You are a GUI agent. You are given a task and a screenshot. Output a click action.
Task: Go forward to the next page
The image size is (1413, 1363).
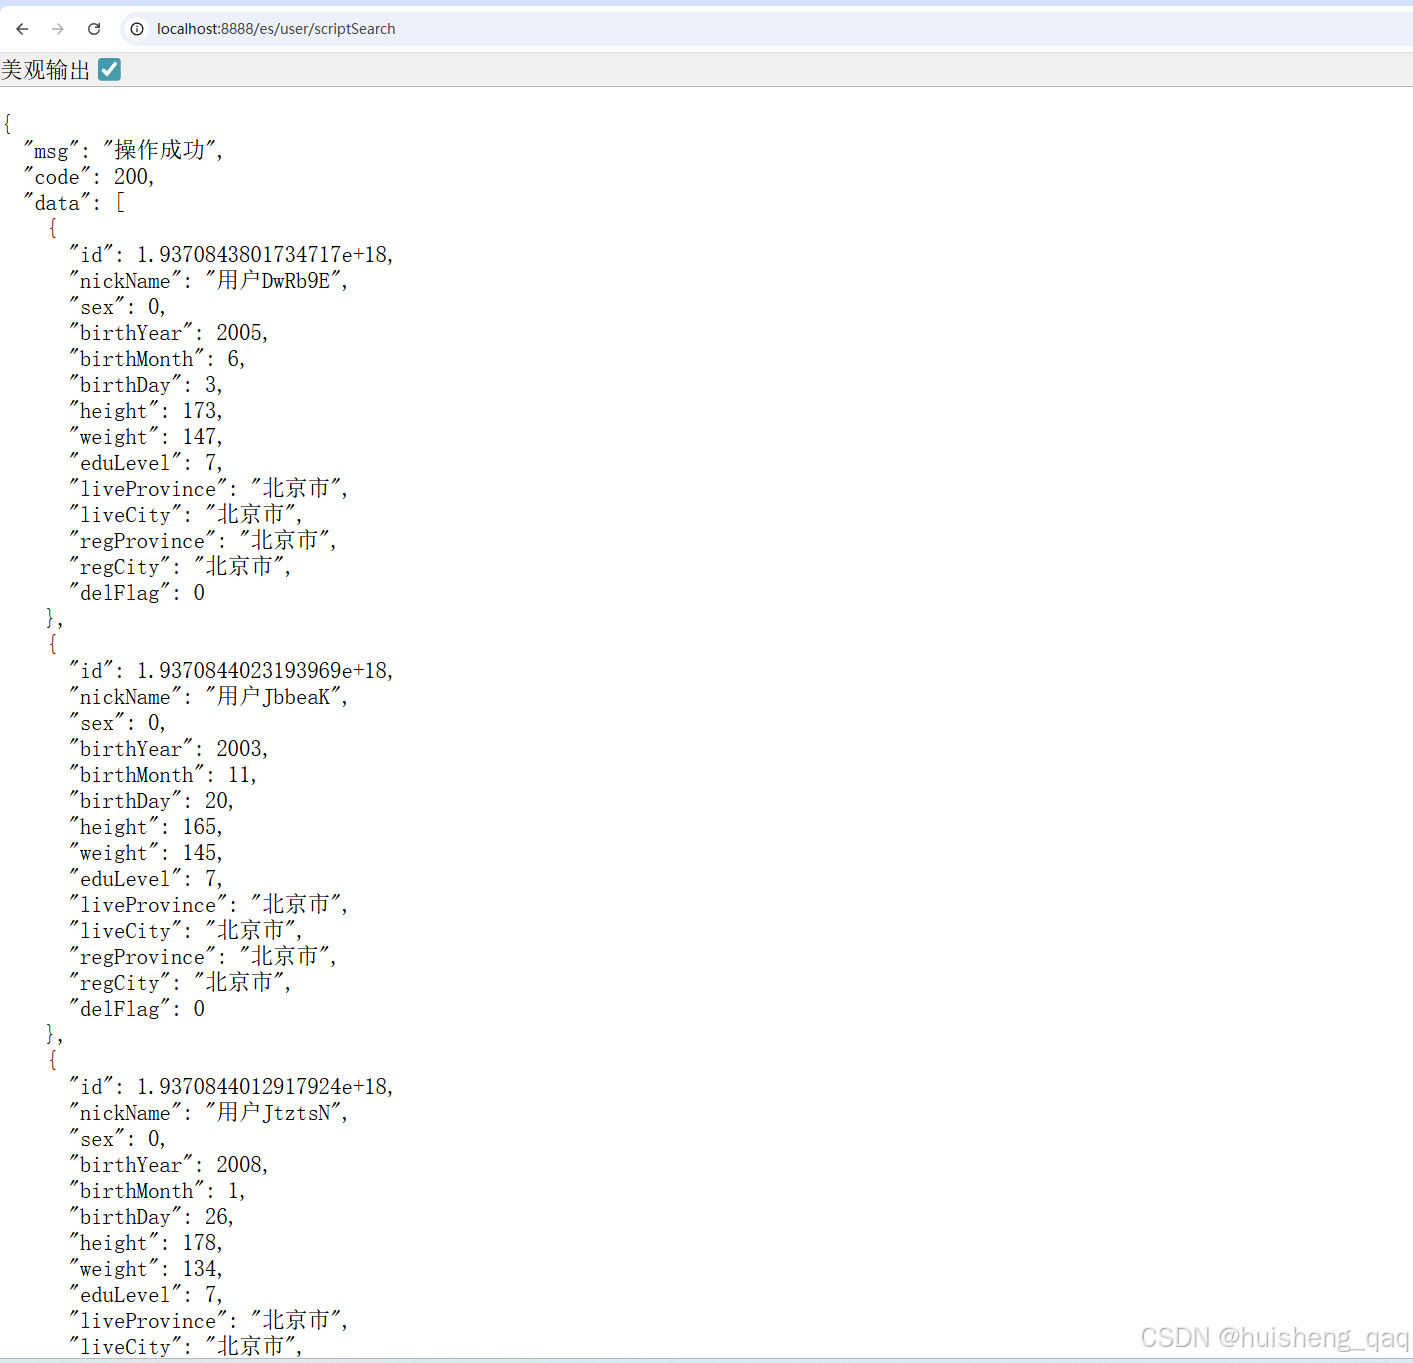click(x=58, y=29)
